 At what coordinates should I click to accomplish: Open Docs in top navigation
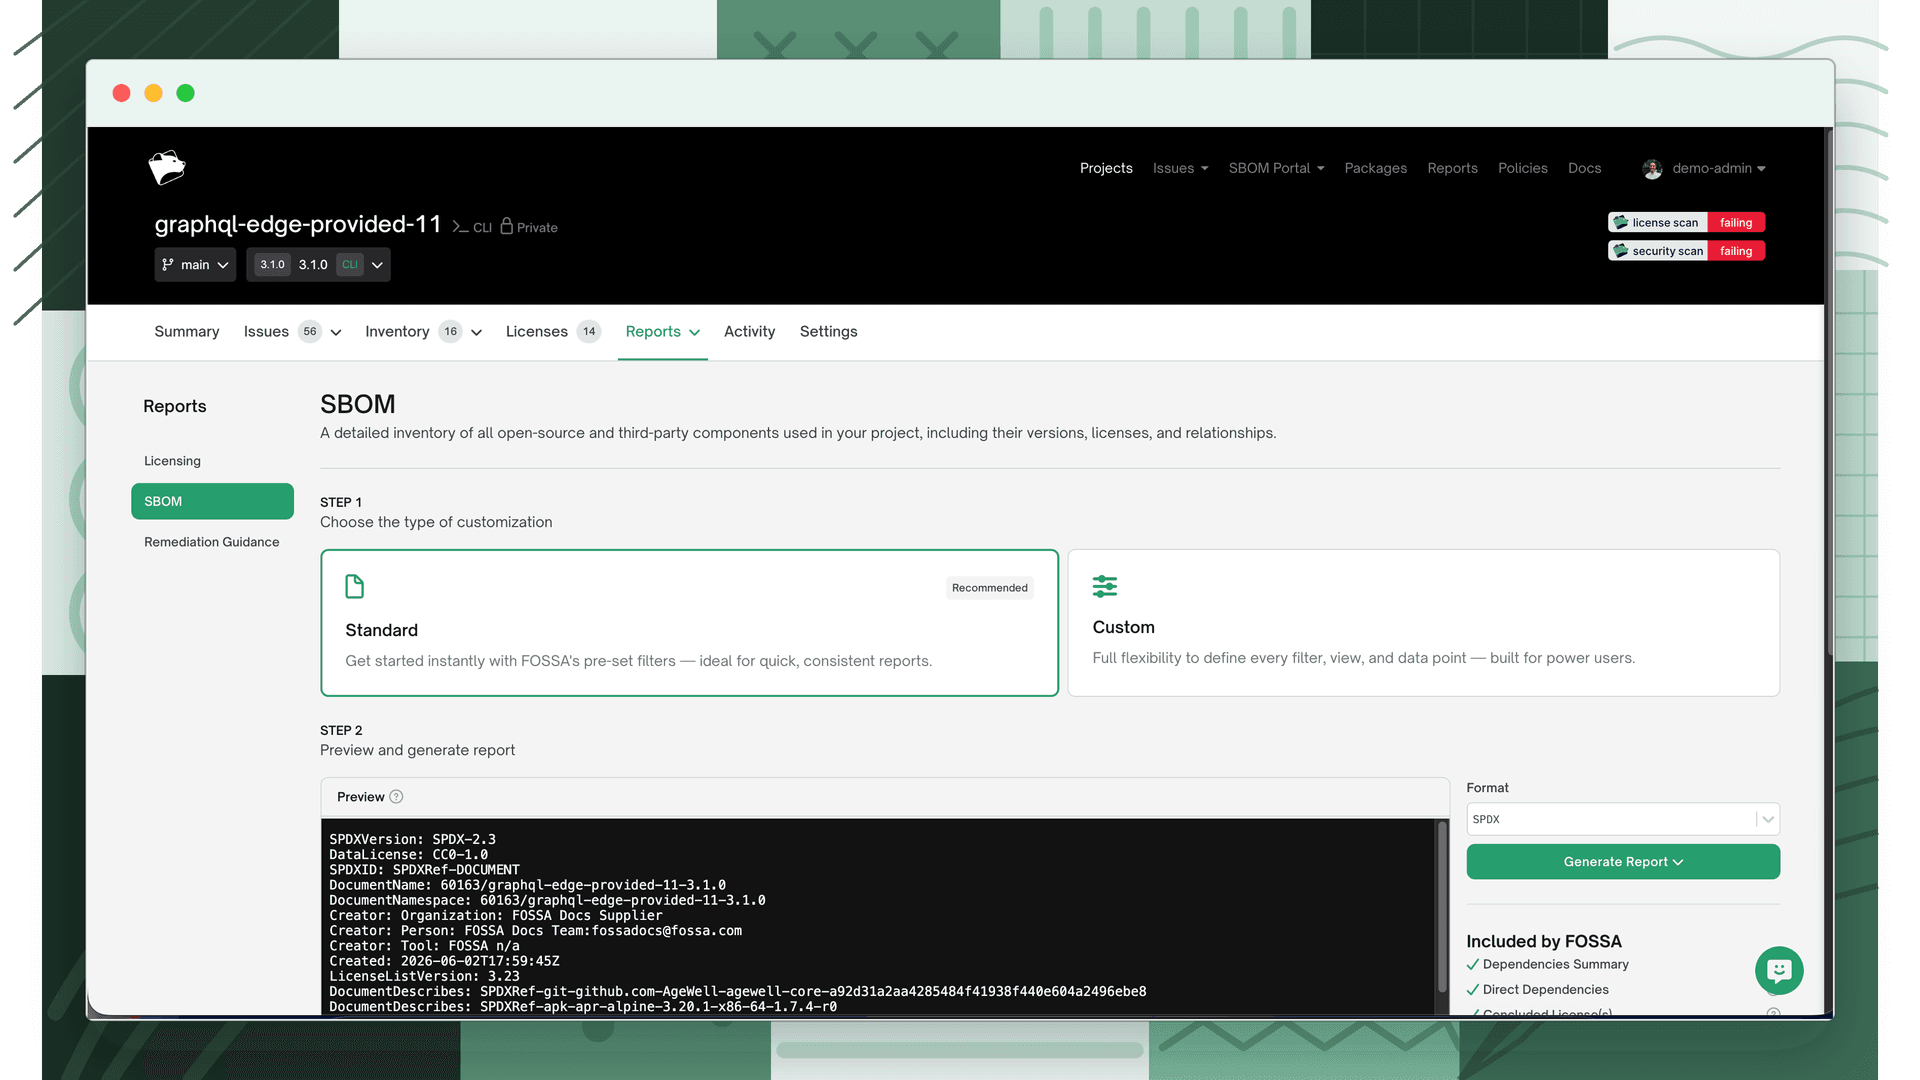(1584, 168)
